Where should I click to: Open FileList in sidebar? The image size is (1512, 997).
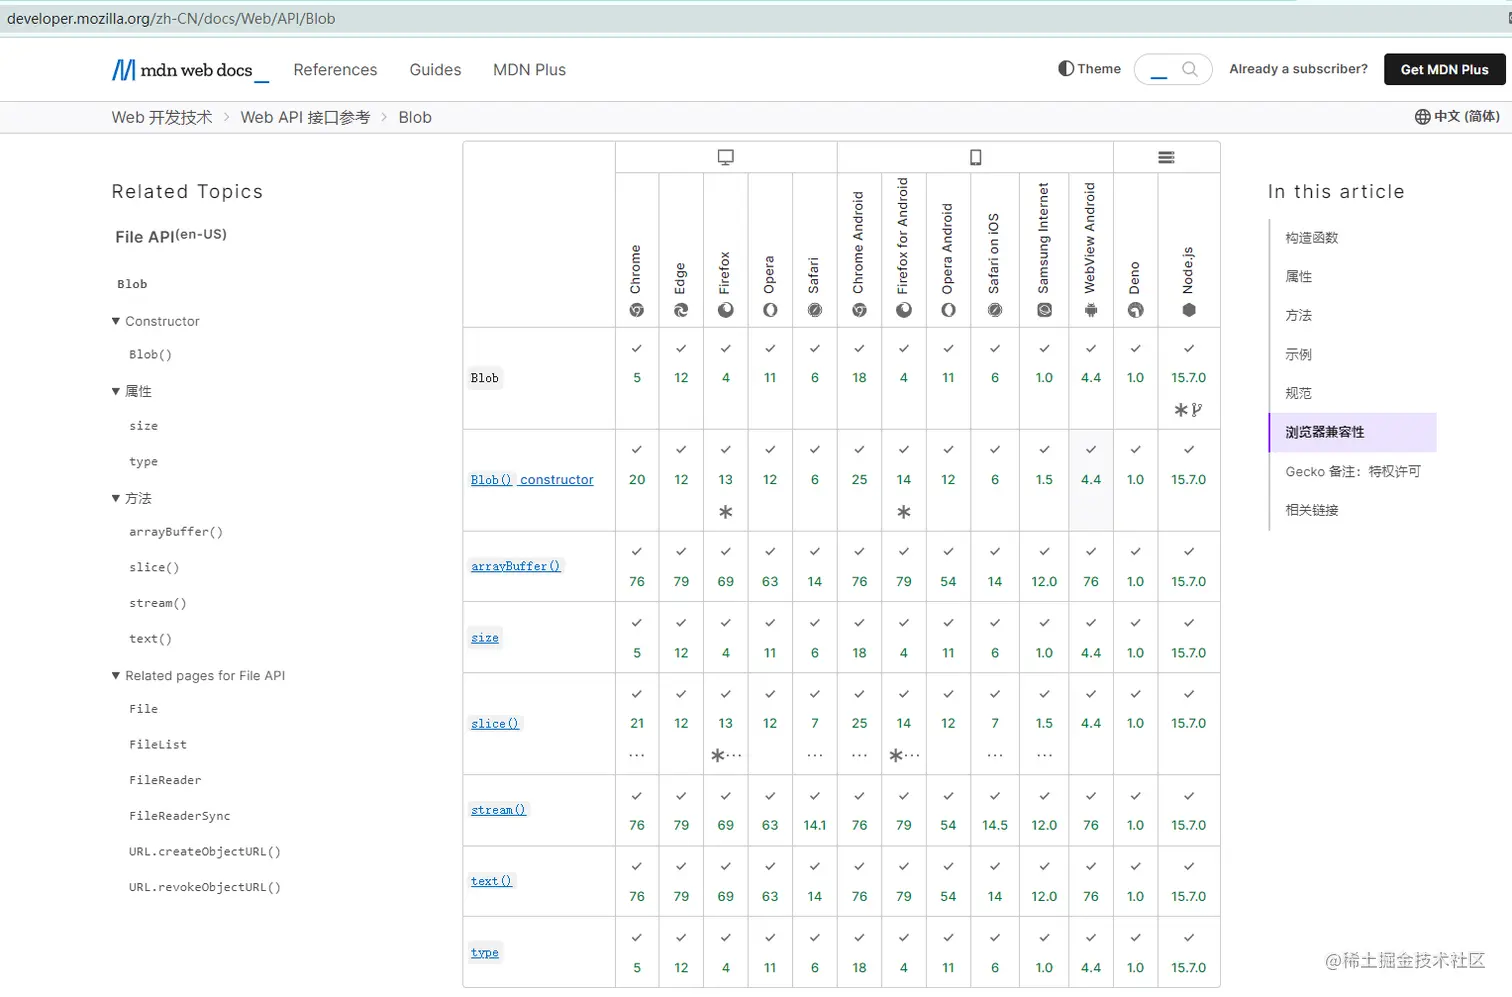point(157,745)
